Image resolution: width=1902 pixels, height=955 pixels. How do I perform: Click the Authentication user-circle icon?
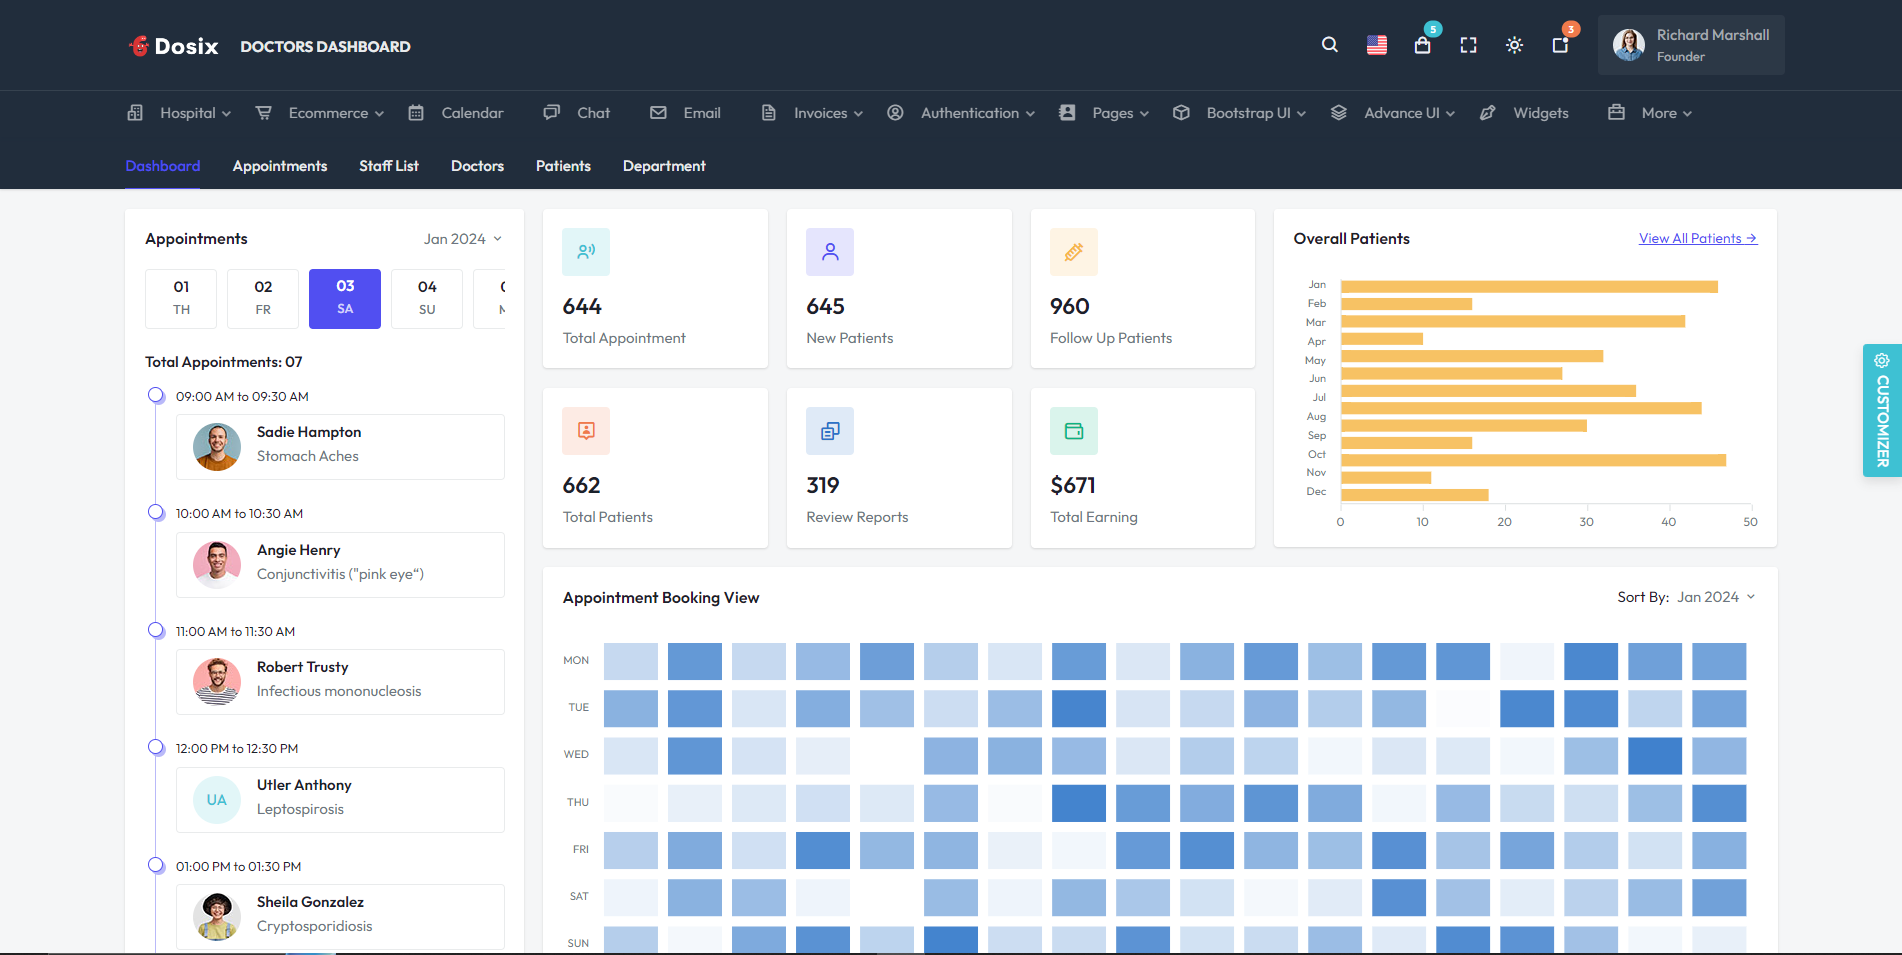click(895, 113)
